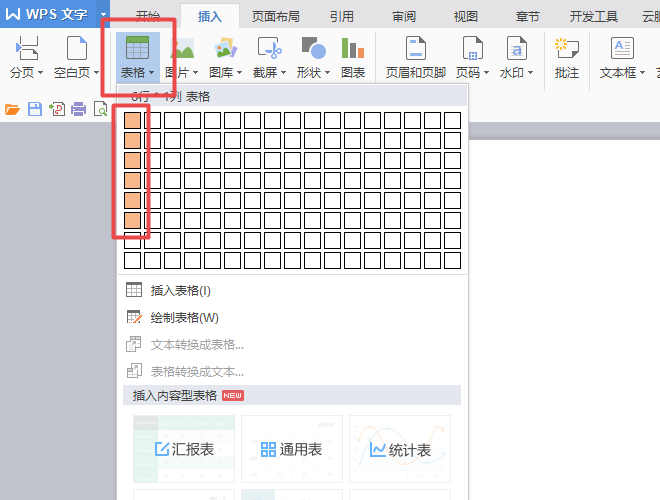Click the print icon in quick toolbar

[78, 109]
